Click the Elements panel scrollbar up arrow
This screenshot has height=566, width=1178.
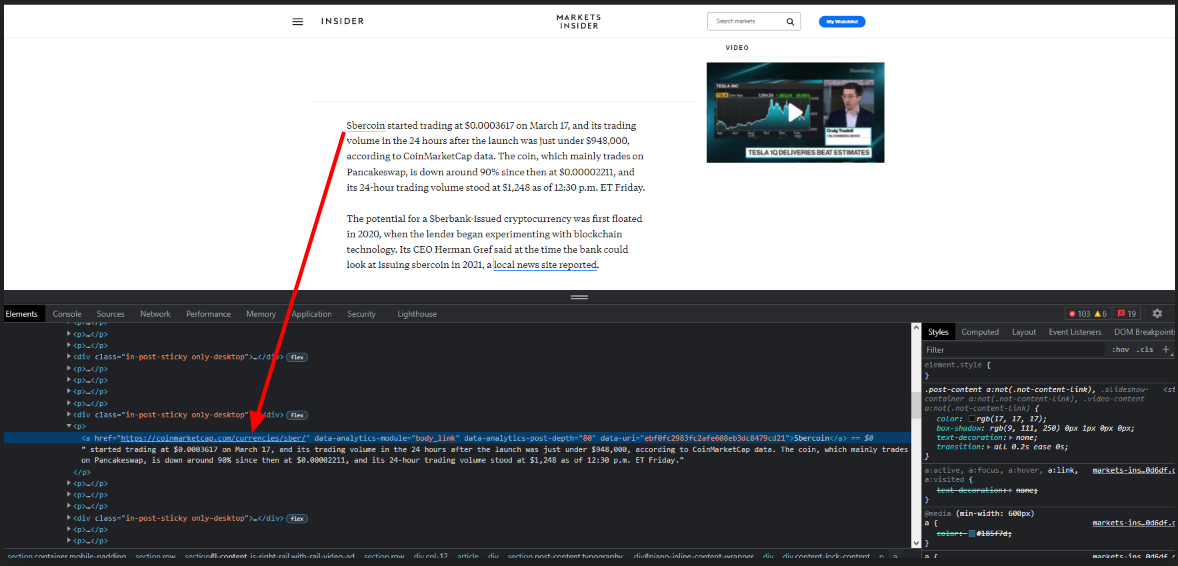[x=916, y=328]
